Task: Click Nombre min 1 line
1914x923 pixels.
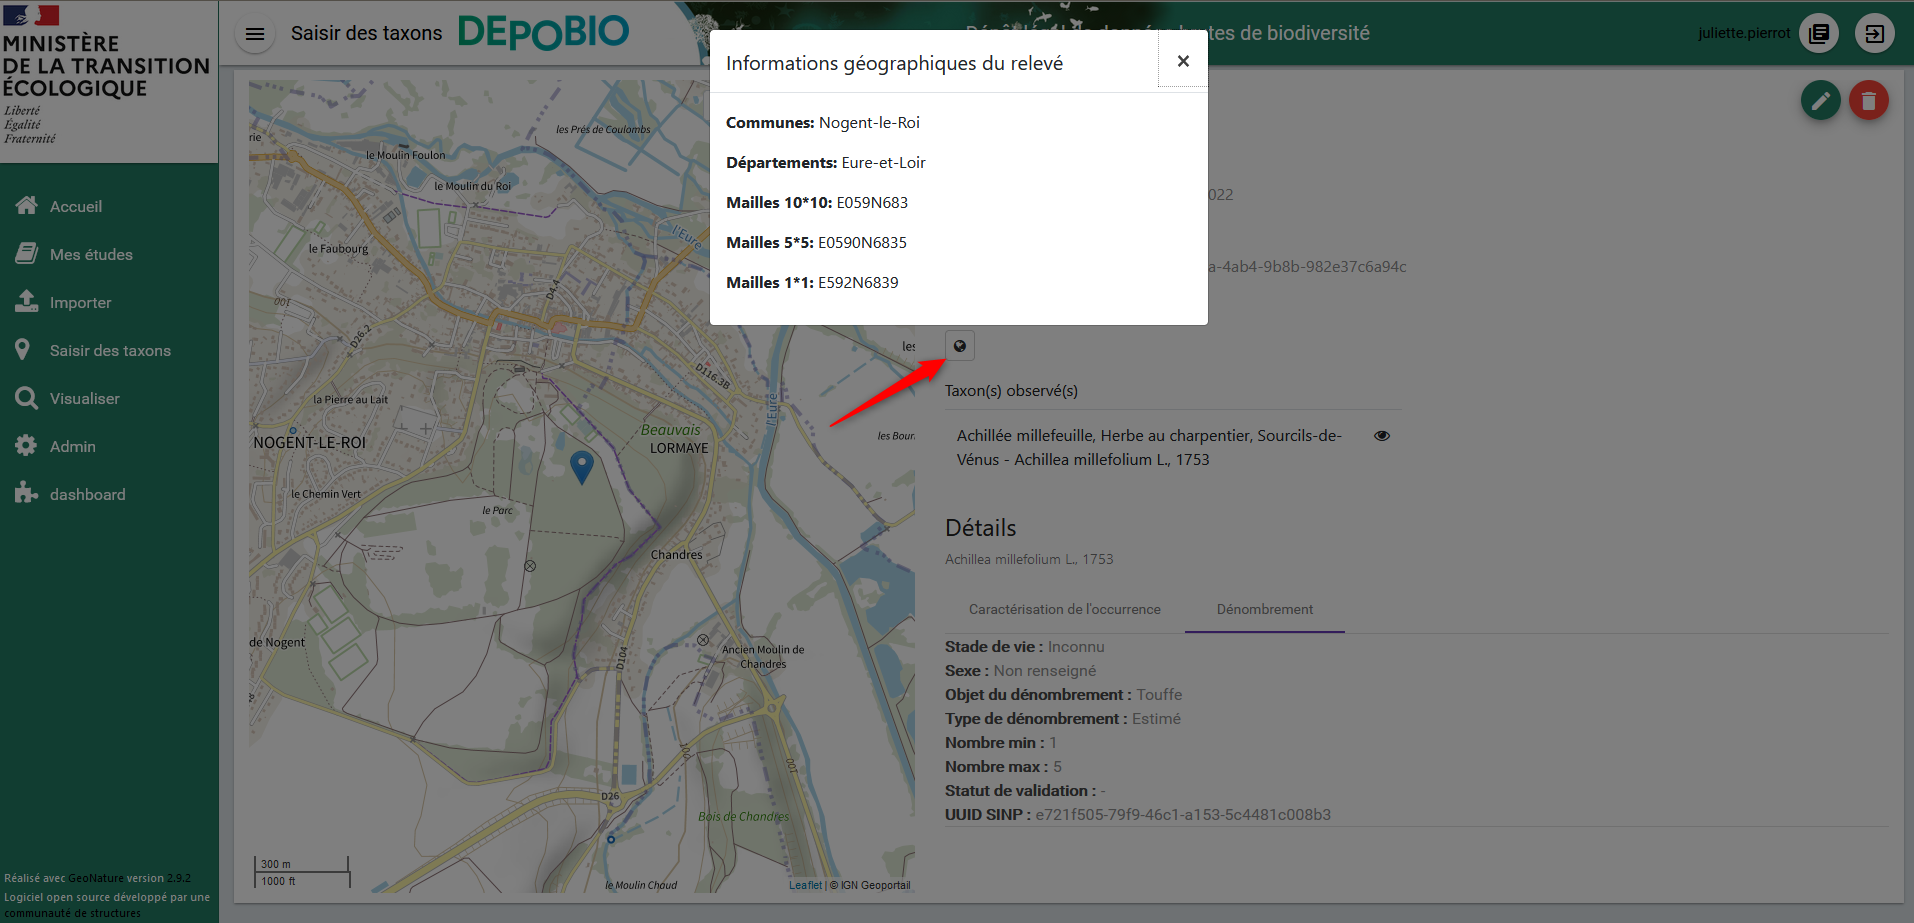Action: 1001,743
